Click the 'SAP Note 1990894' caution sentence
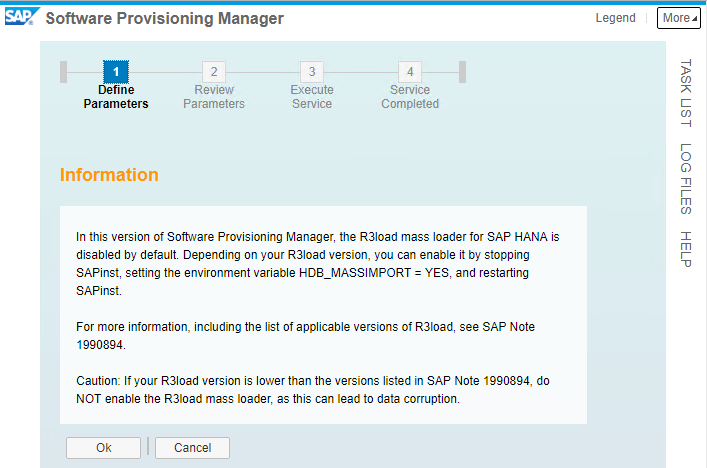The image size is (707, 468). pos(313,390)
